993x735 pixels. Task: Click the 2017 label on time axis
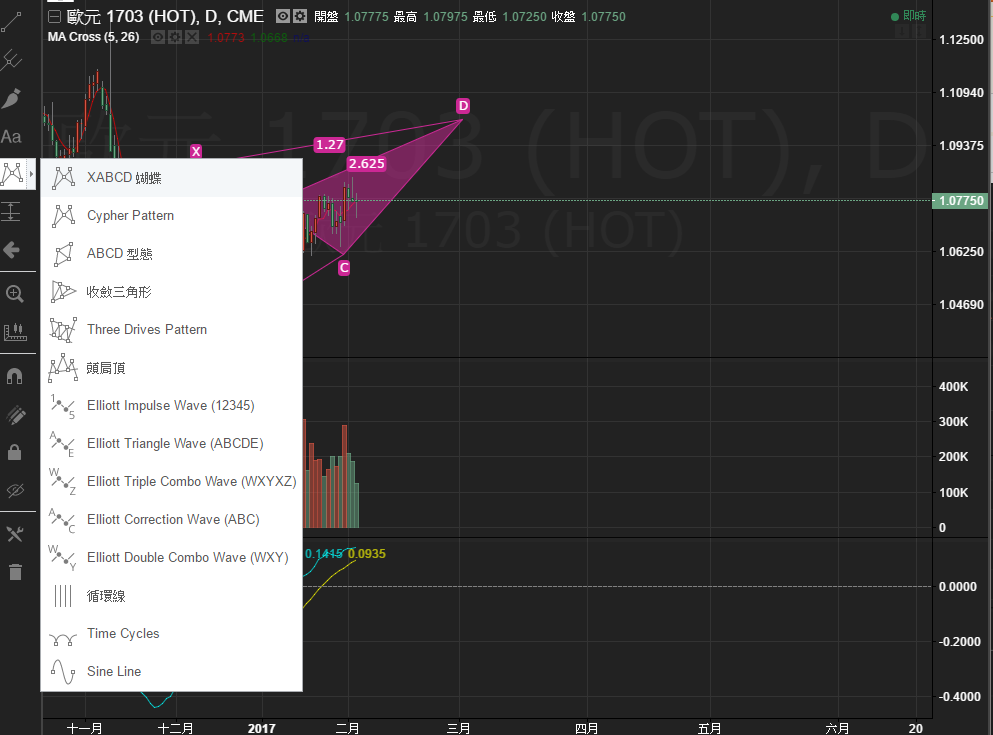pos(262,728)
